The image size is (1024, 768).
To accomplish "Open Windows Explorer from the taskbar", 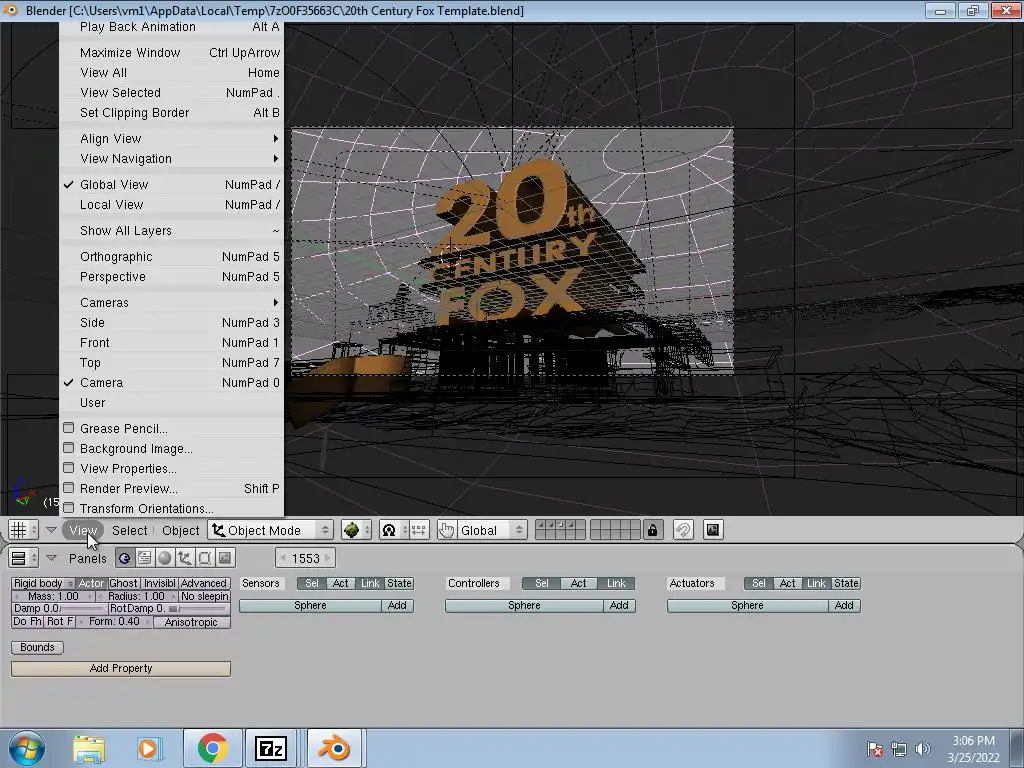I will (89, 749).
